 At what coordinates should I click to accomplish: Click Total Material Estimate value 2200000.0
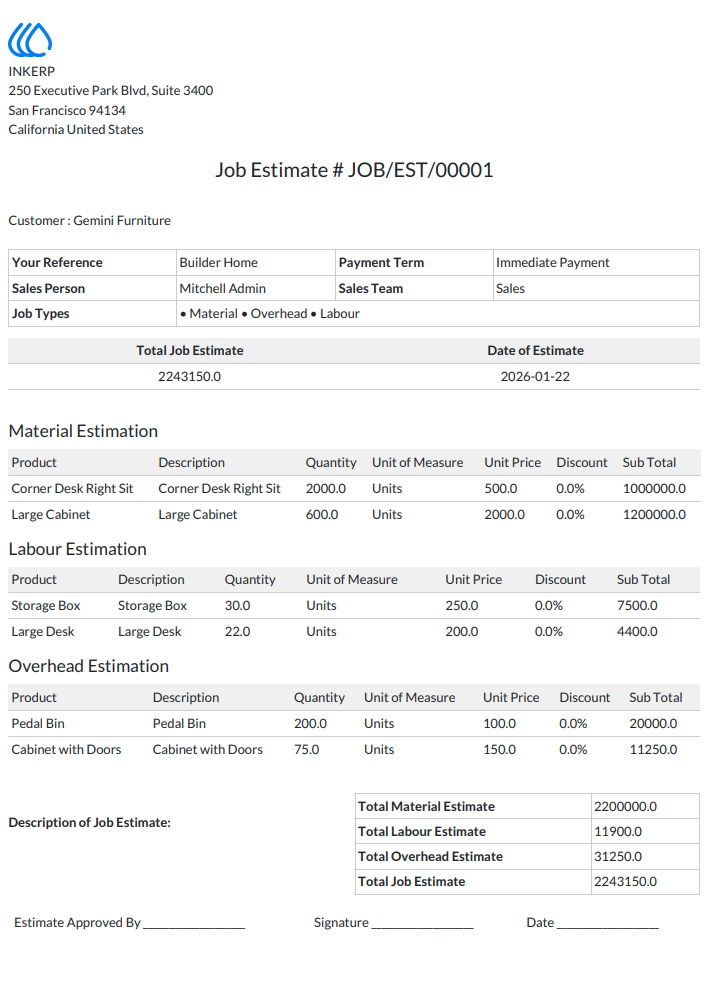(x=625, y=806)
